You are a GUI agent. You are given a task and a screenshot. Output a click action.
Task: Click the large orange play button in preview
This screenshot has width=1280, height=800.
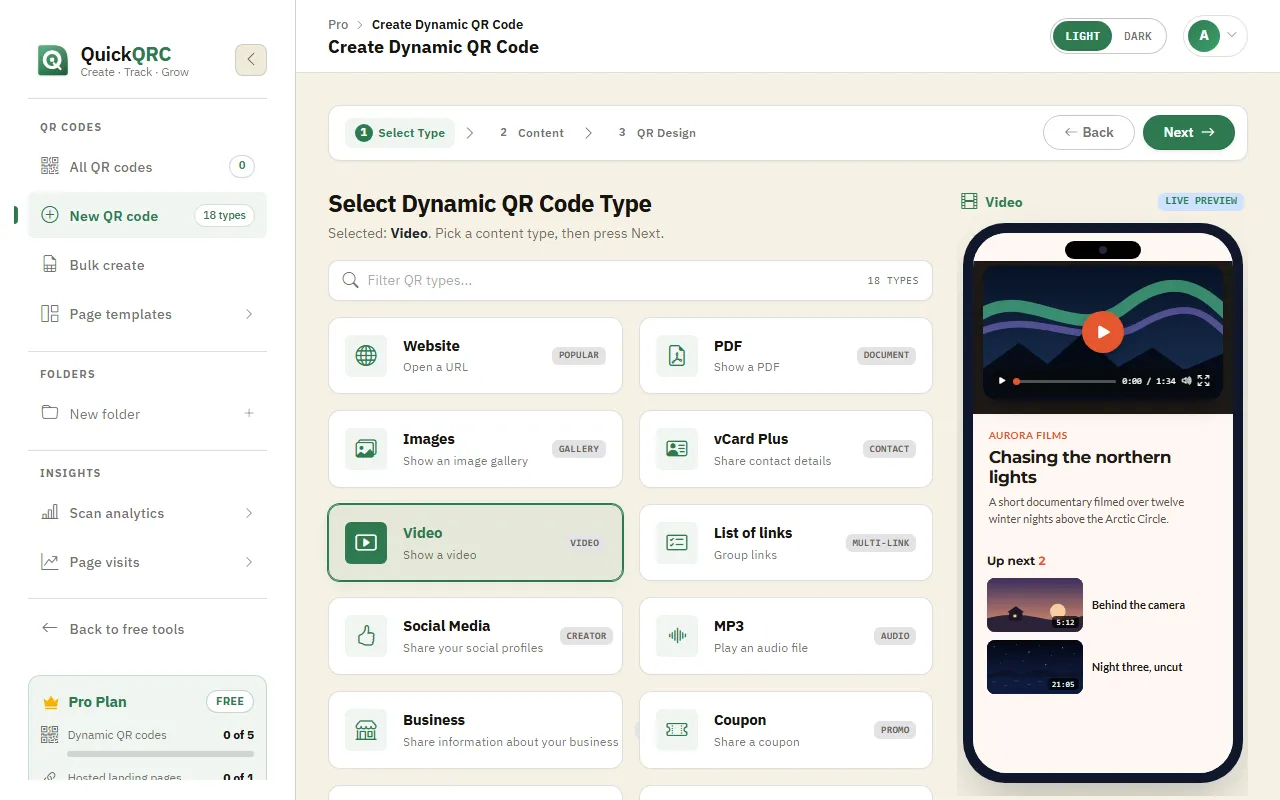[1103, 332]
